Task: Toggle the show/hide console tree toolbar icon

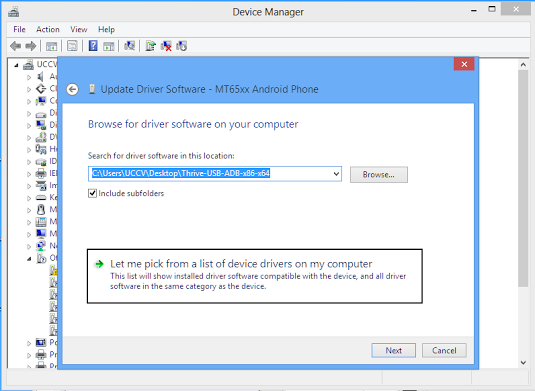Action: coord(52,46)
